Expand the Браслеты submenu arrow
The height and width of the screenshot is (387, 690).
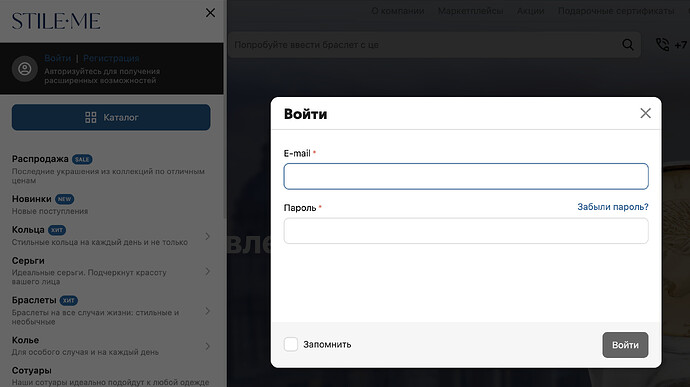point(208,311)
